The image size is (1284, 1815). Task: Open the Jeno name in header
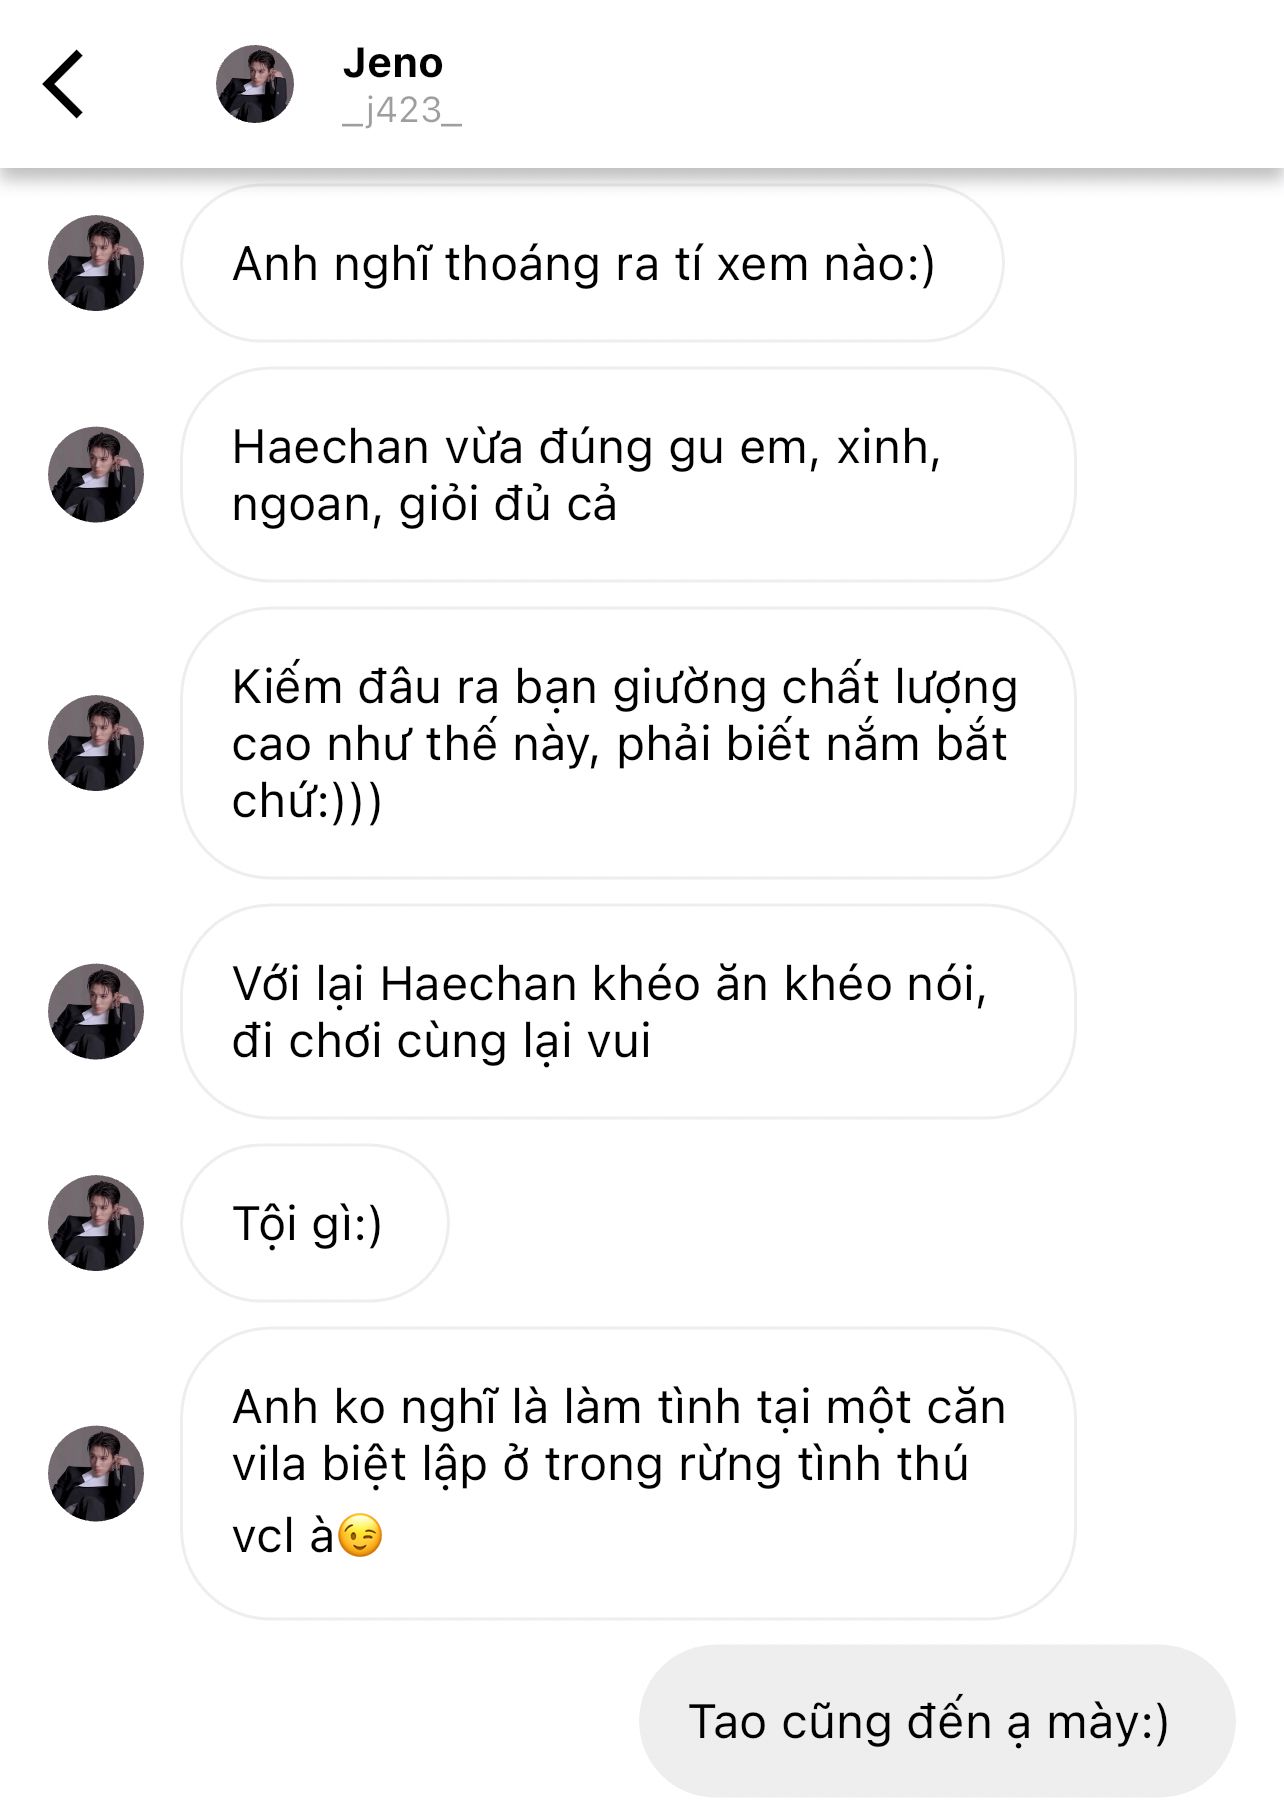pyautogui.click(x=392, y=63)
